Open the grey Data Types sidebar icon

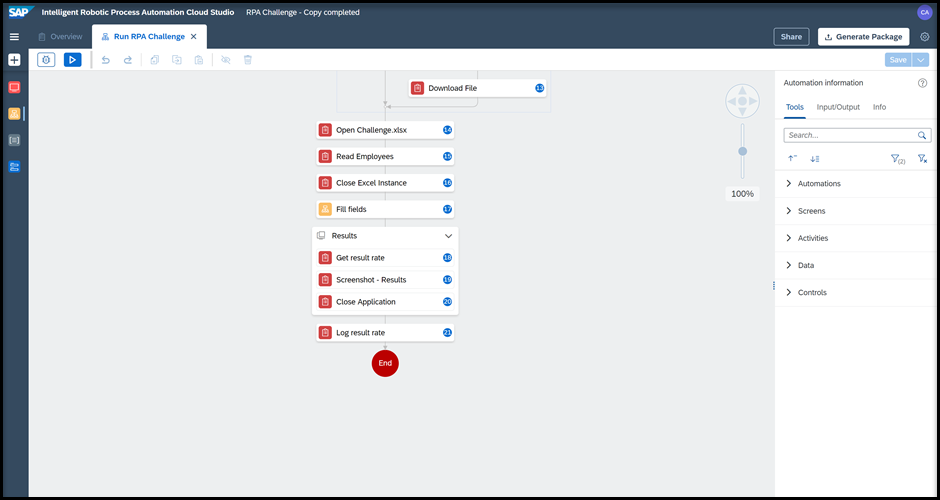point(14,140)
